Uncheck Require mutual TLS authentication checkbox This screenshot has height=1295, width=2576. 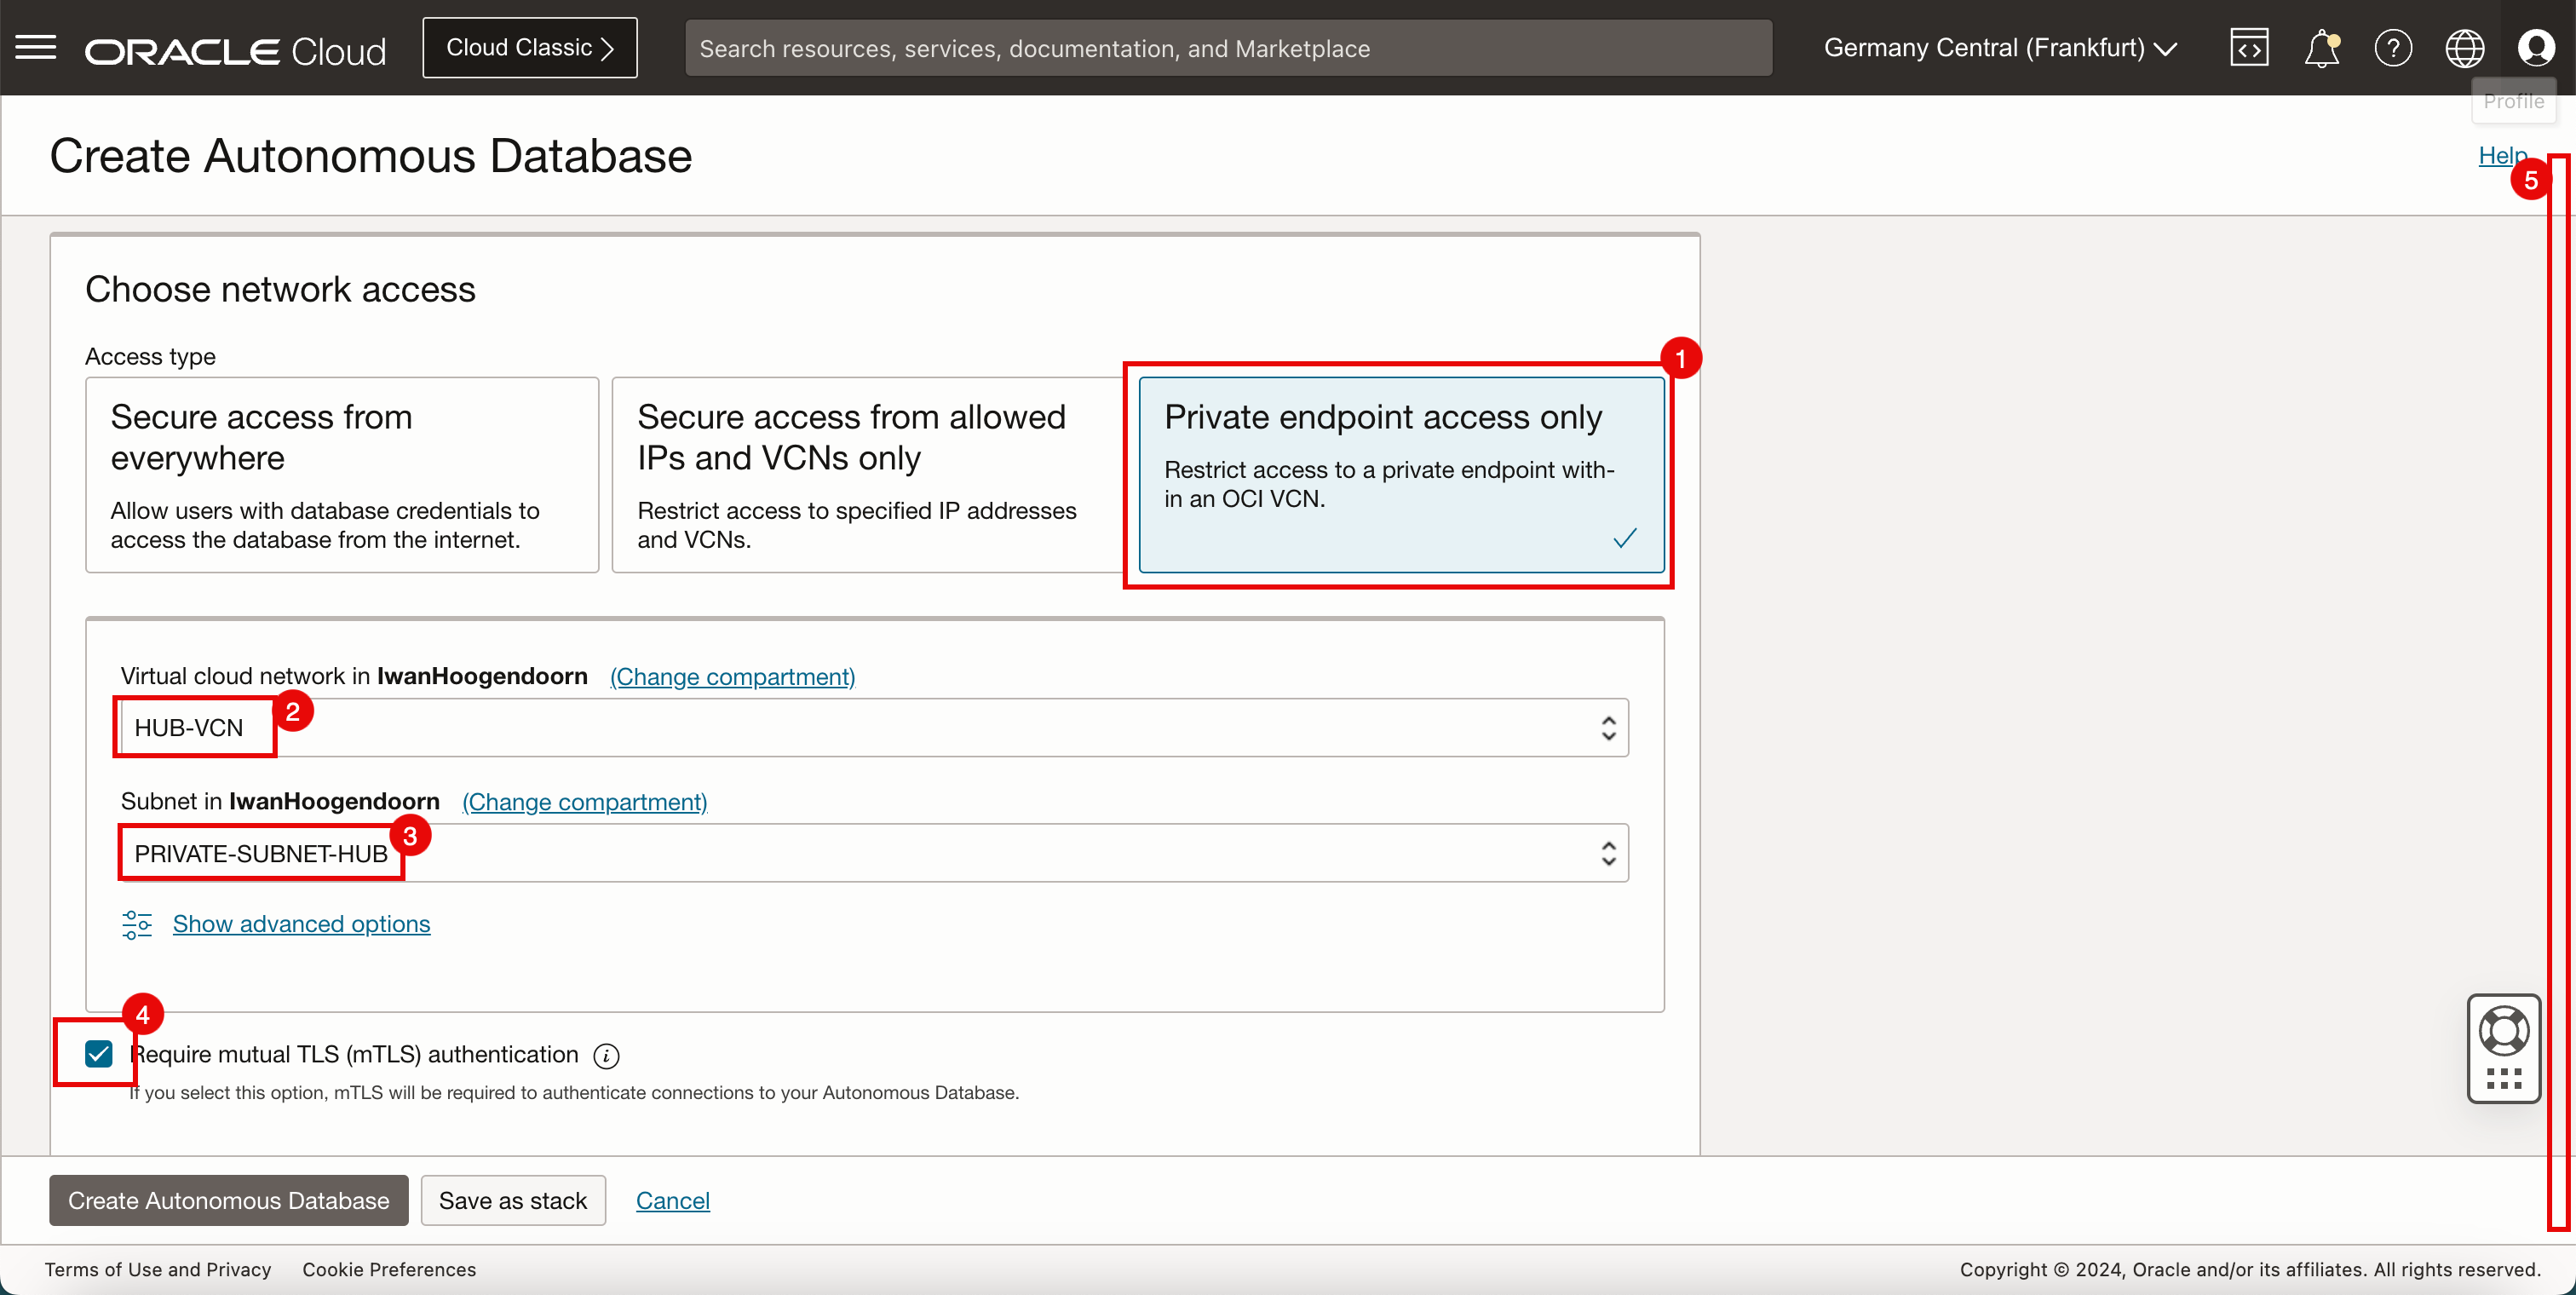click(99, 1054)
